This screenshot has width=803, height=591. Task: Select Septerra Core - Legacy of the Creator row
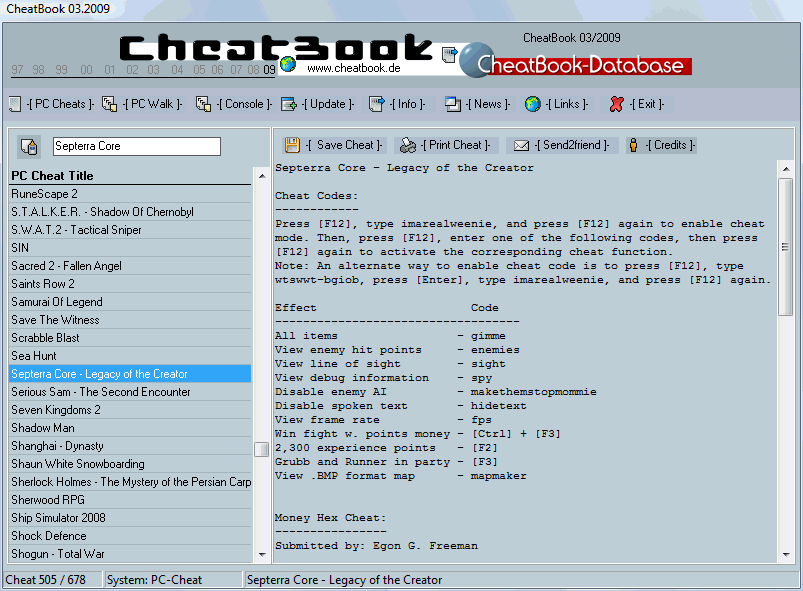click(131, 374)
